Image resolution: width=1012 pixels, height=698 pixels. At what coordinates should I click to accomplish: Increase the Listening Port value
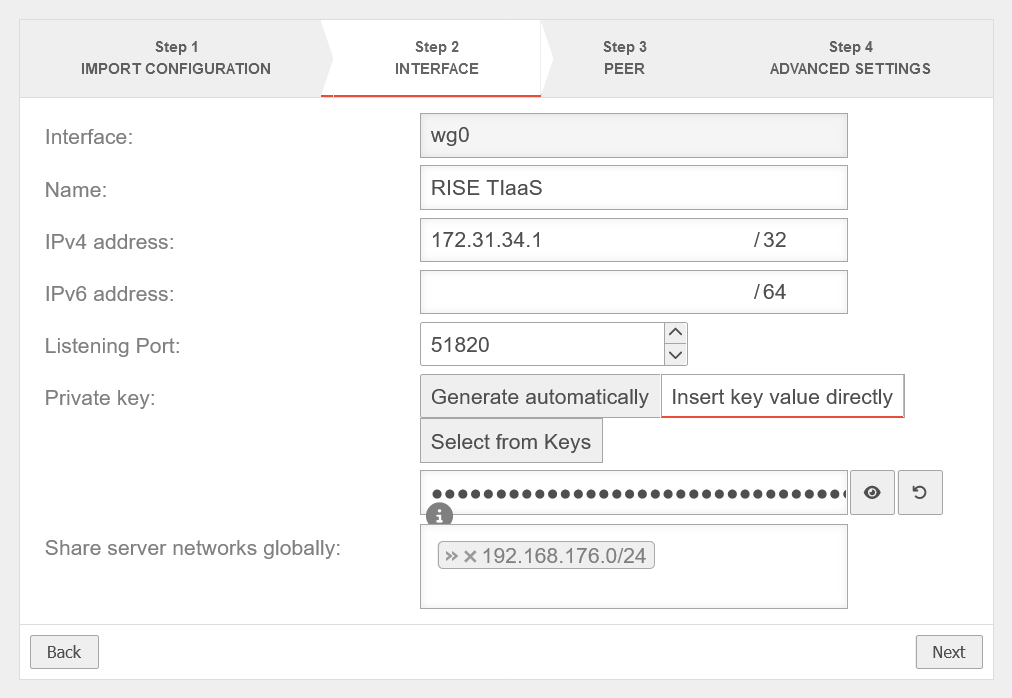tap(676, 333)
